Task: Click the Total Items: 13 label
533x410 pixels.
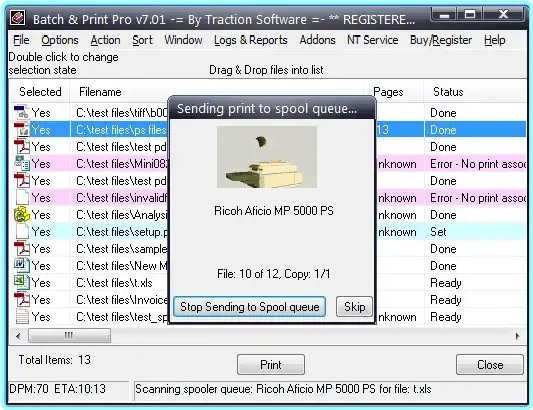Action: coord(55,360)
